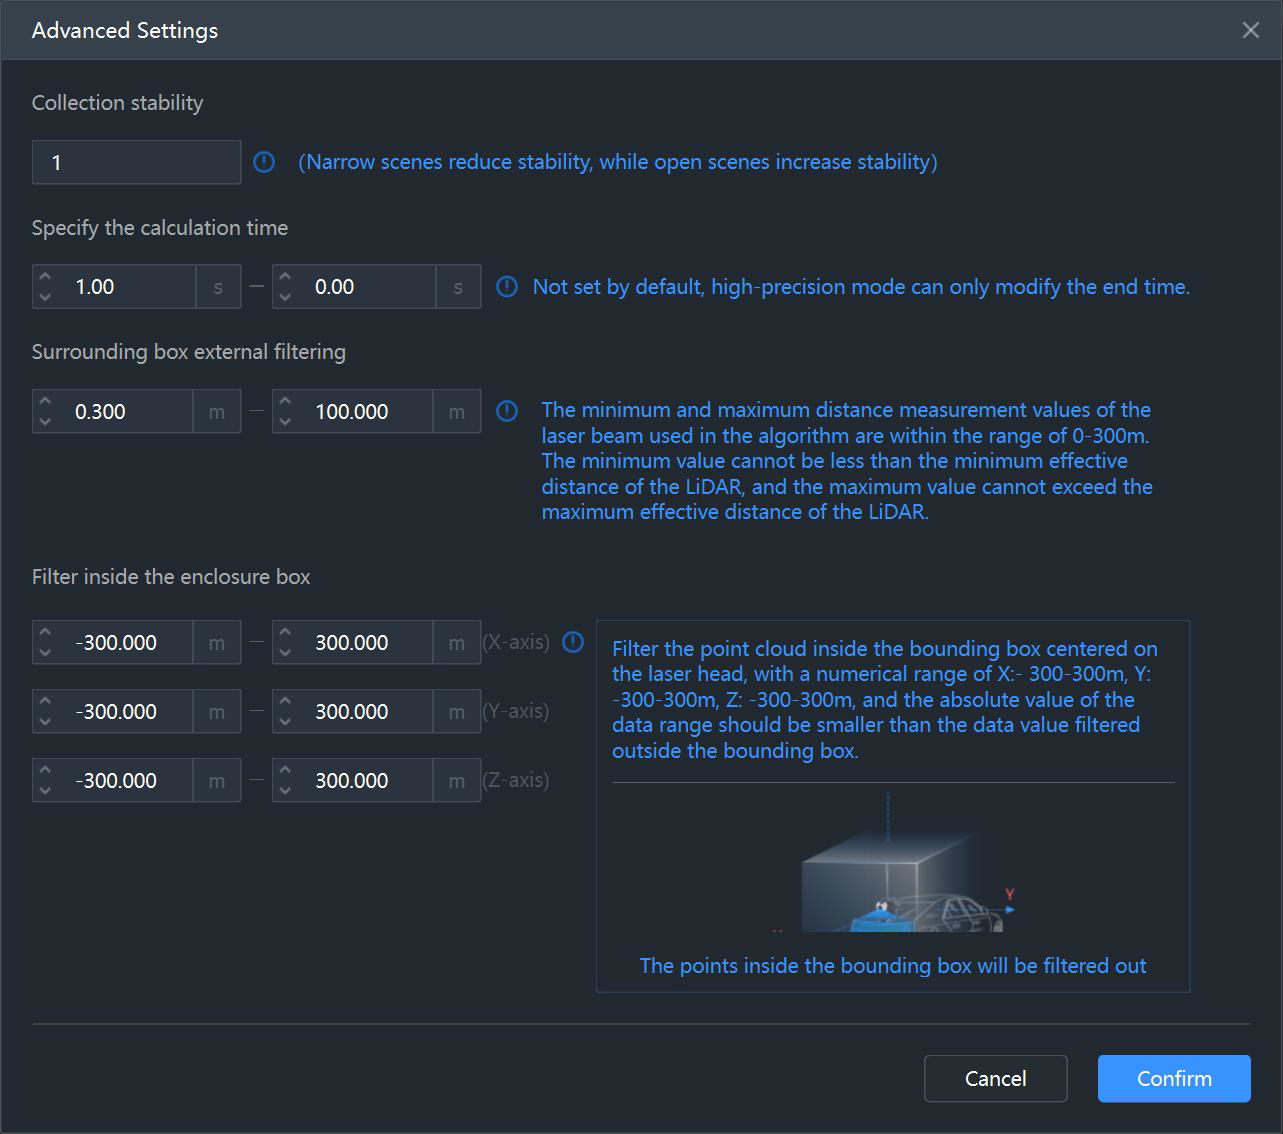The width and height of the screenshot is (1283, 1134).
Task: Decrease Y-axis maximum 300.000
Action: coord(285,721)
